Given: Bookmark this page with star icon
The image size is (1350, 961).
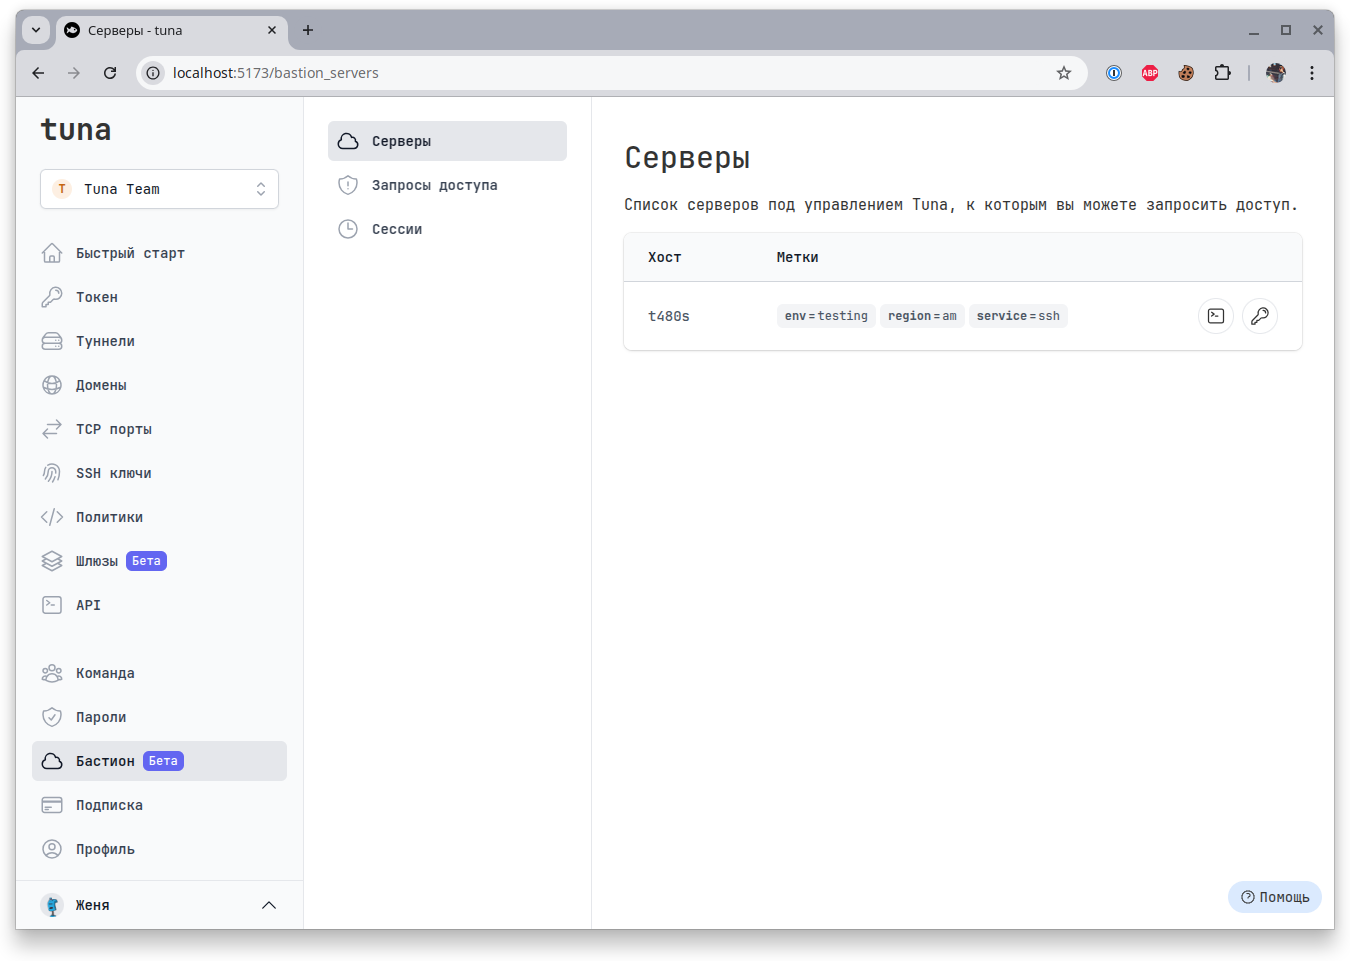Looking at the screenshot, I should [1064, 73].
